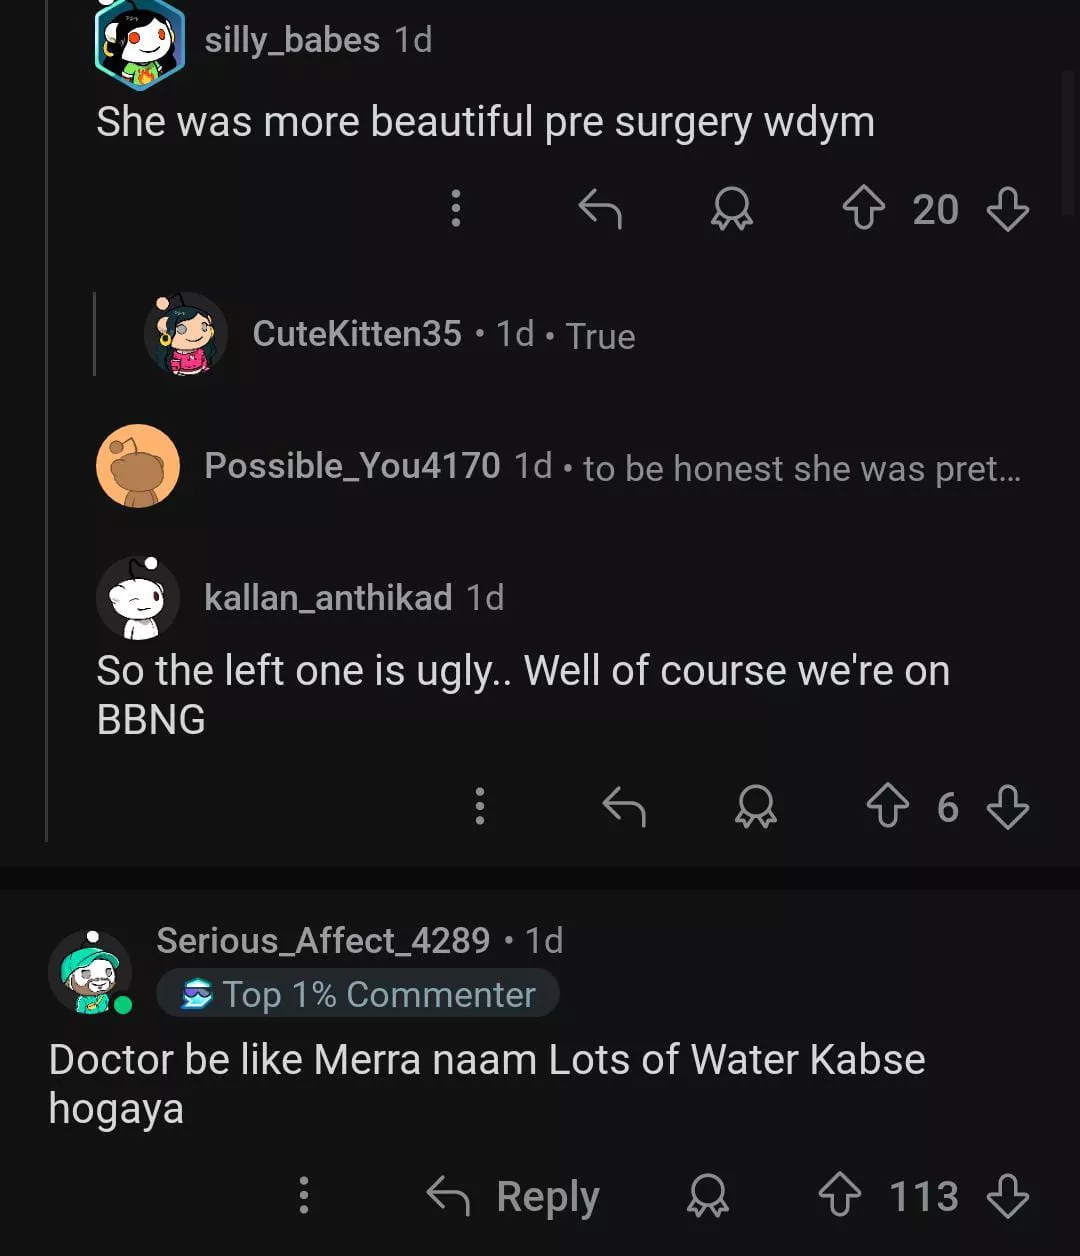Expand collapsed Possible_You4170 comment

612,466
